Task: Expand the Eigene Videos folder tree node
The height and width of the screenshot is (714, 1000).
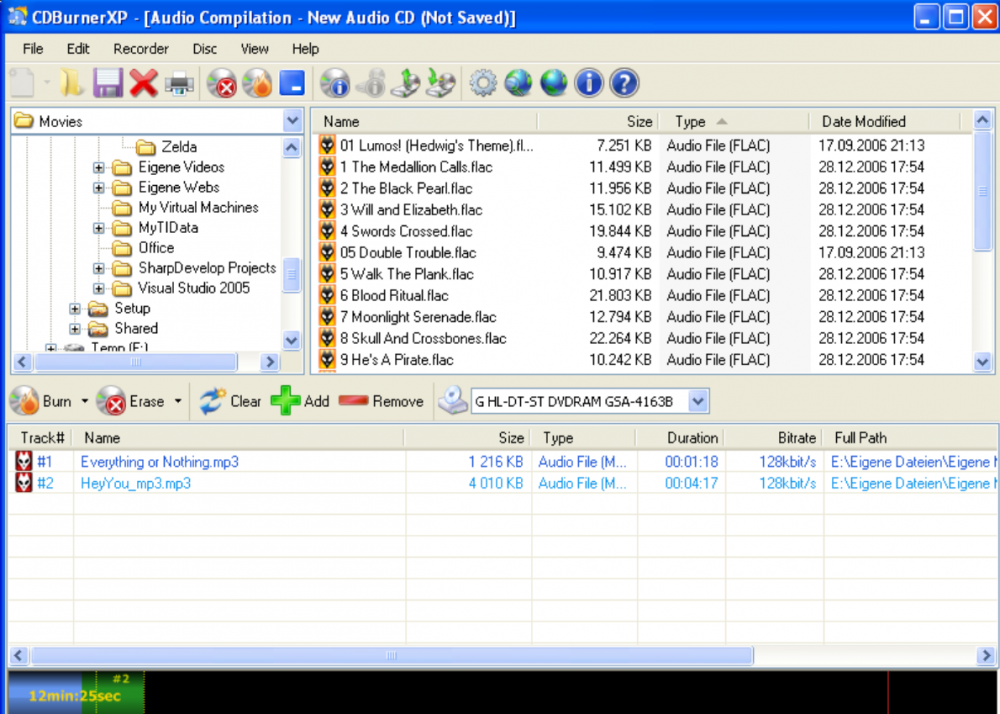Action: [99, 167]
